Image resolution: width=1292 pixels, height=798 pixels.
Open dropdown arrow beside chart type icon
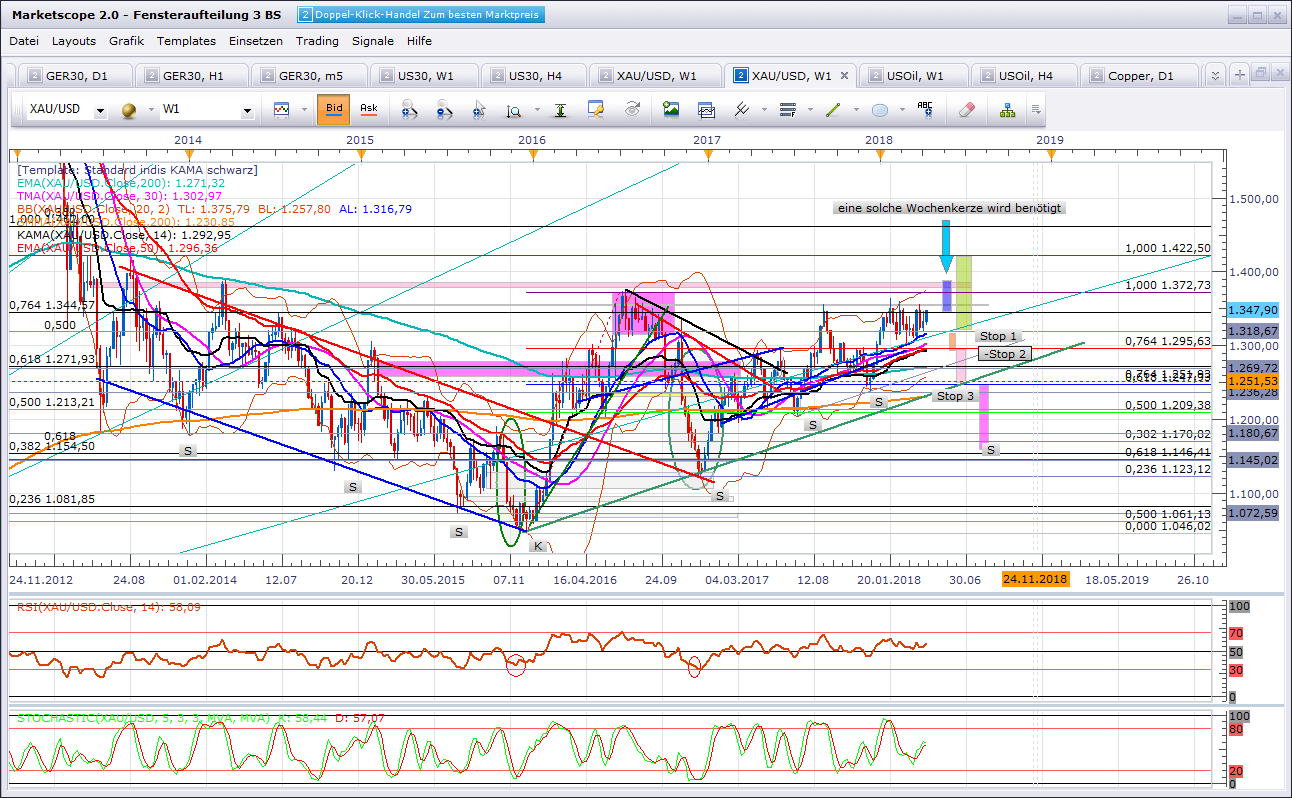pos(304,110)
